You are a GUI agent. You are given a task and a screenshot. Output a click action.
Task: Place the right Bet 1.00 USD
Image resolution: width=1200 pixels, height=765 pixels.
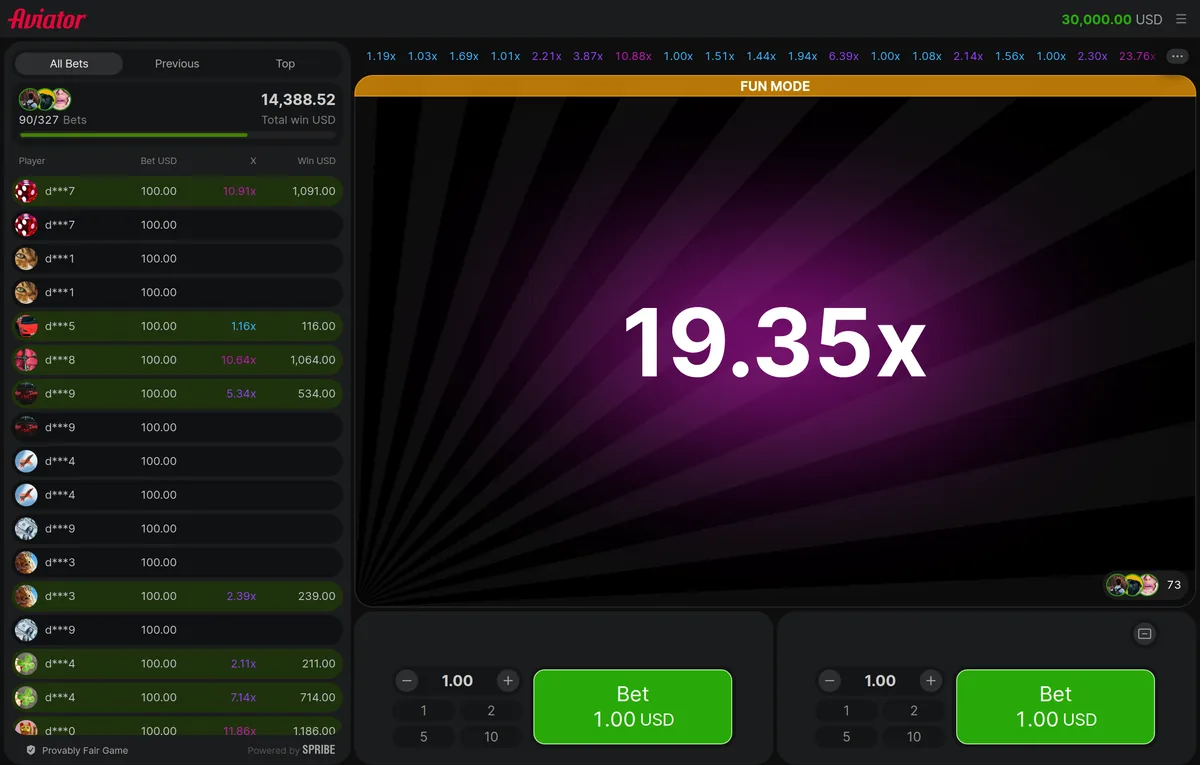pos(1056,707)
